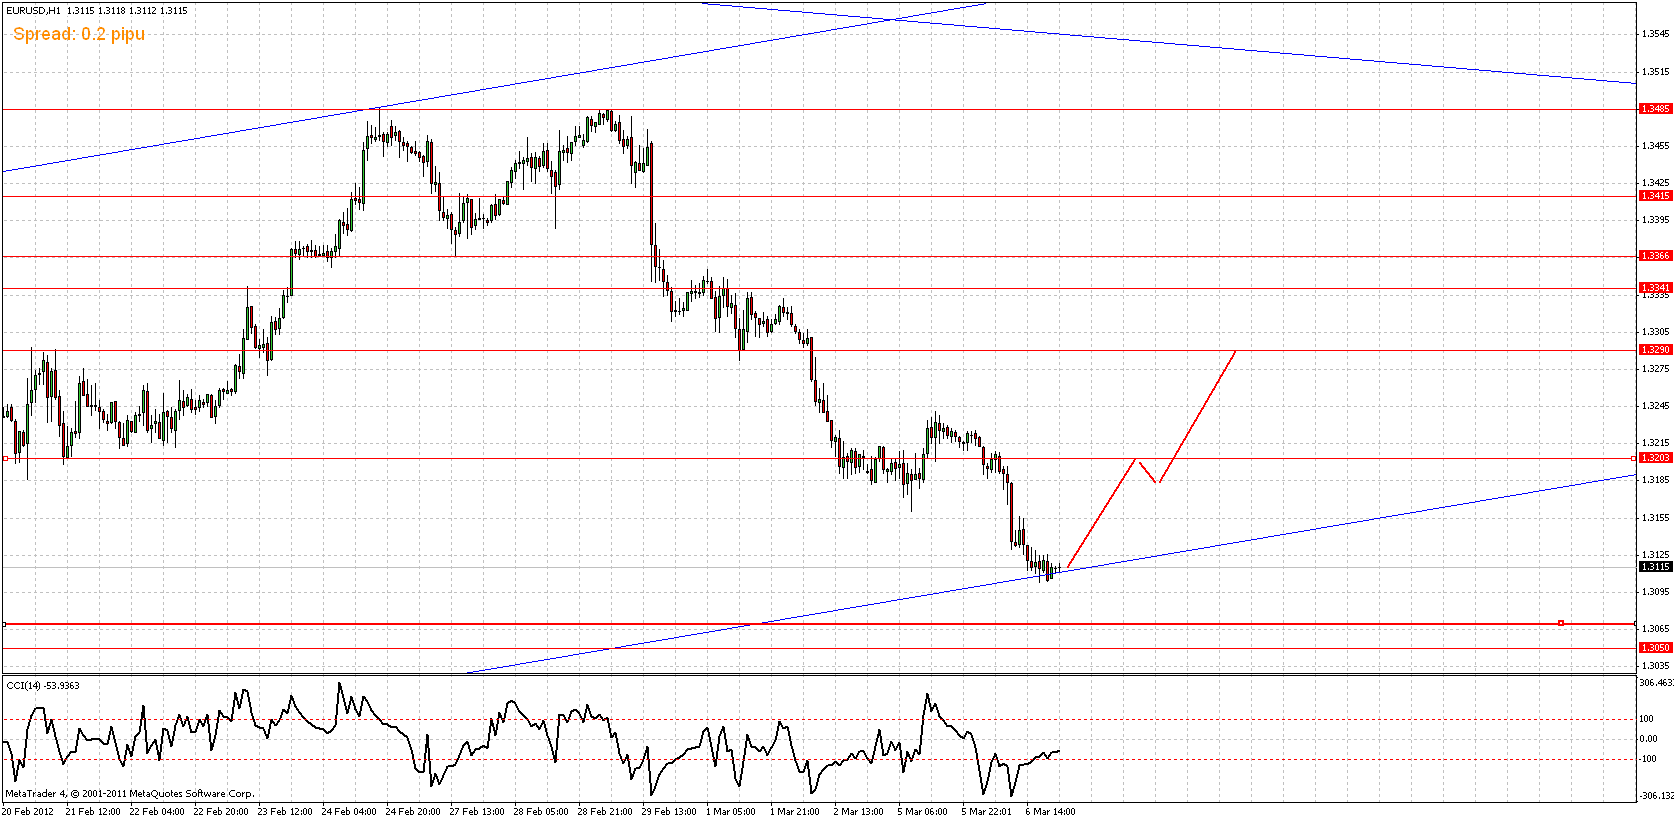Click the red 1.3366 price level tag

click(x=1655, y=256)
